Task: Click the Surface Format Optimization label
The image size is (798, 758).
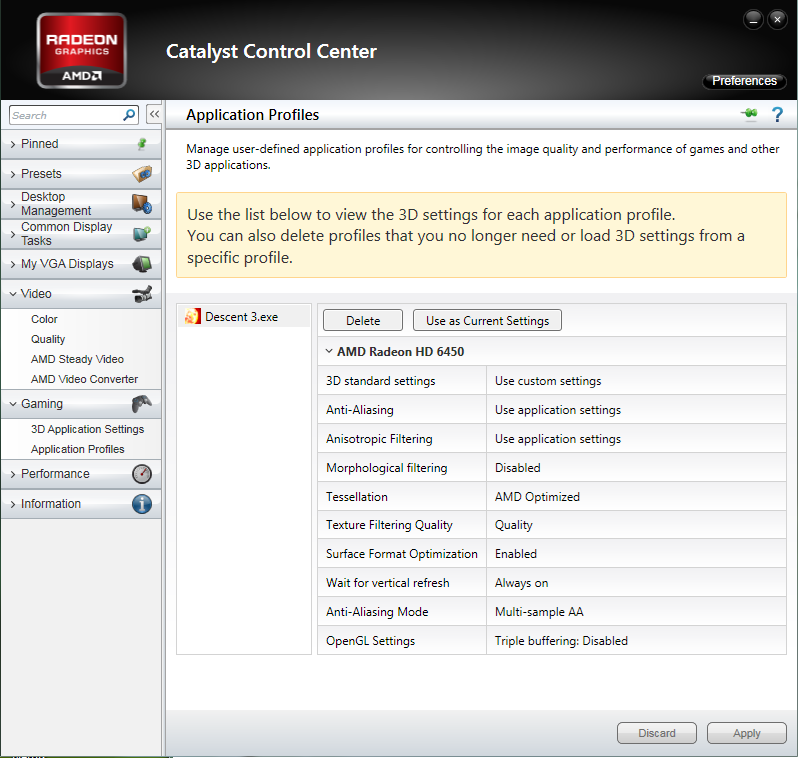Action: click(x=402, y=554)
